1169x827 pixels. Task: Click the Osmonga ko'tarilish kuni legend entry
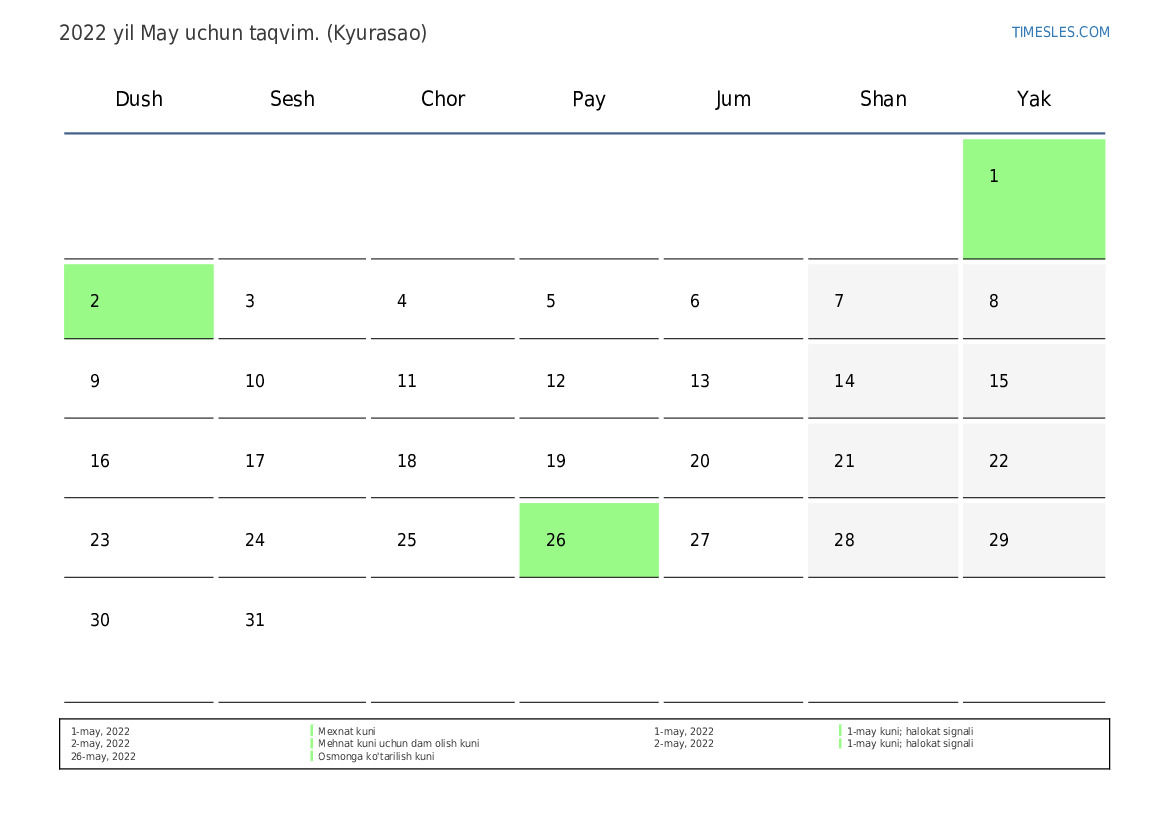click(x=376, y=756)
